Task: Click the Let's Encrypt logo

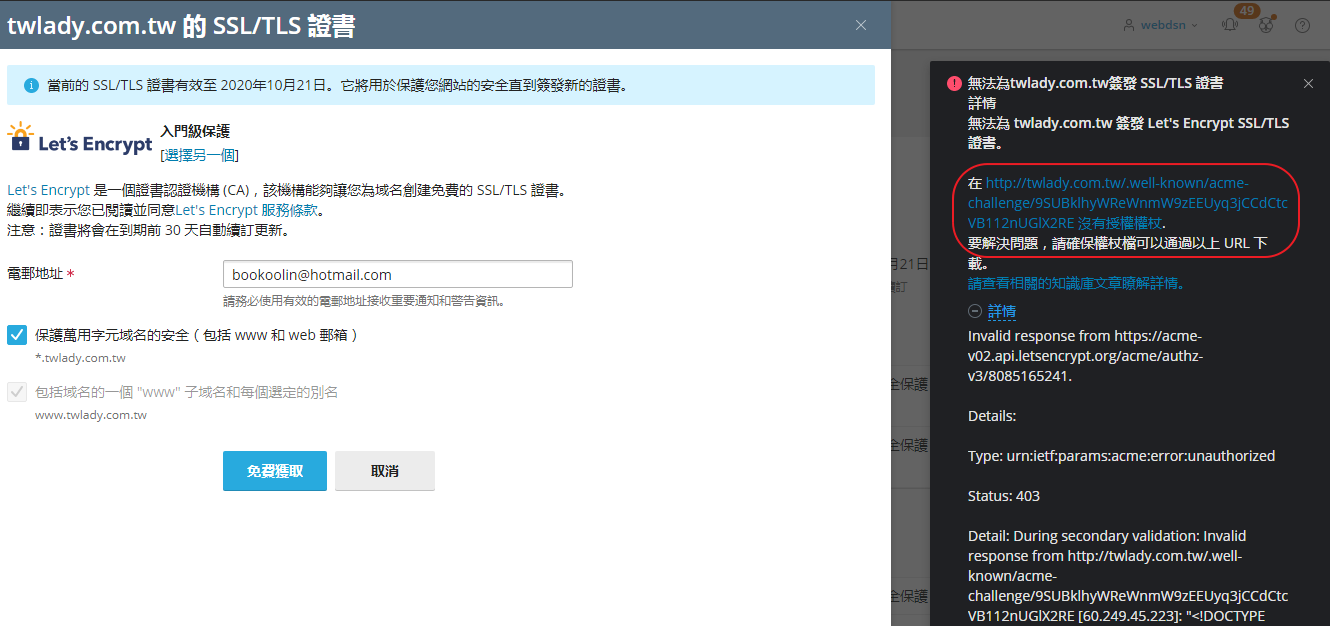Action: [x=80, y=140]
